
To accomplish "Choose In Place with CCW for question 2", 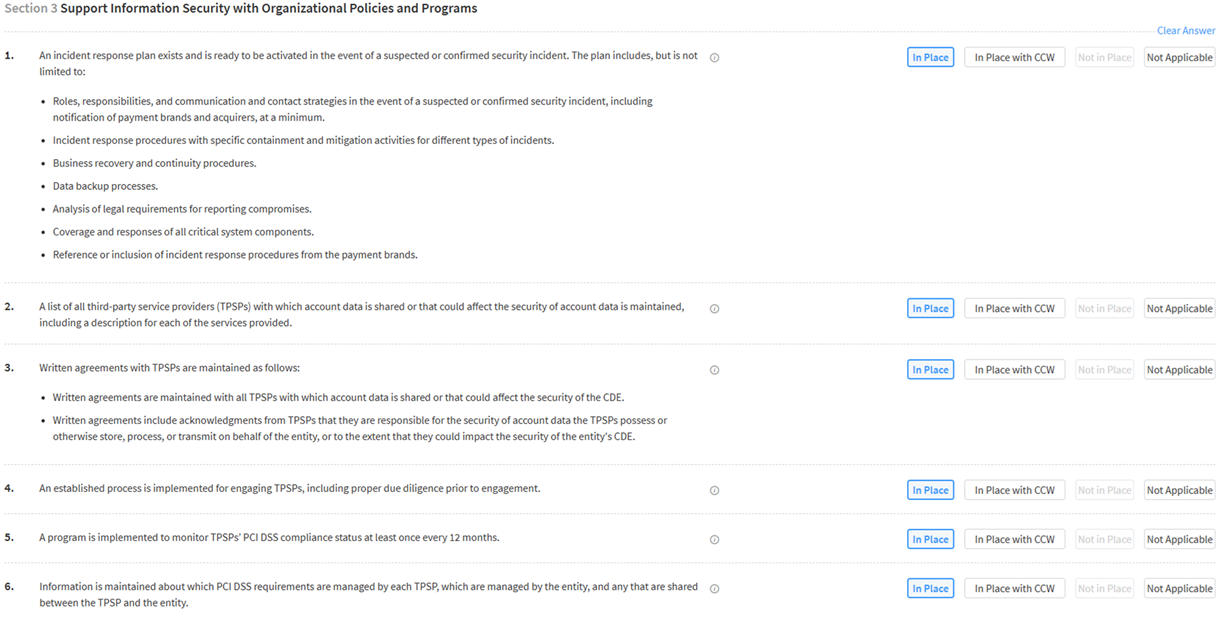I will click(1014, 309).
